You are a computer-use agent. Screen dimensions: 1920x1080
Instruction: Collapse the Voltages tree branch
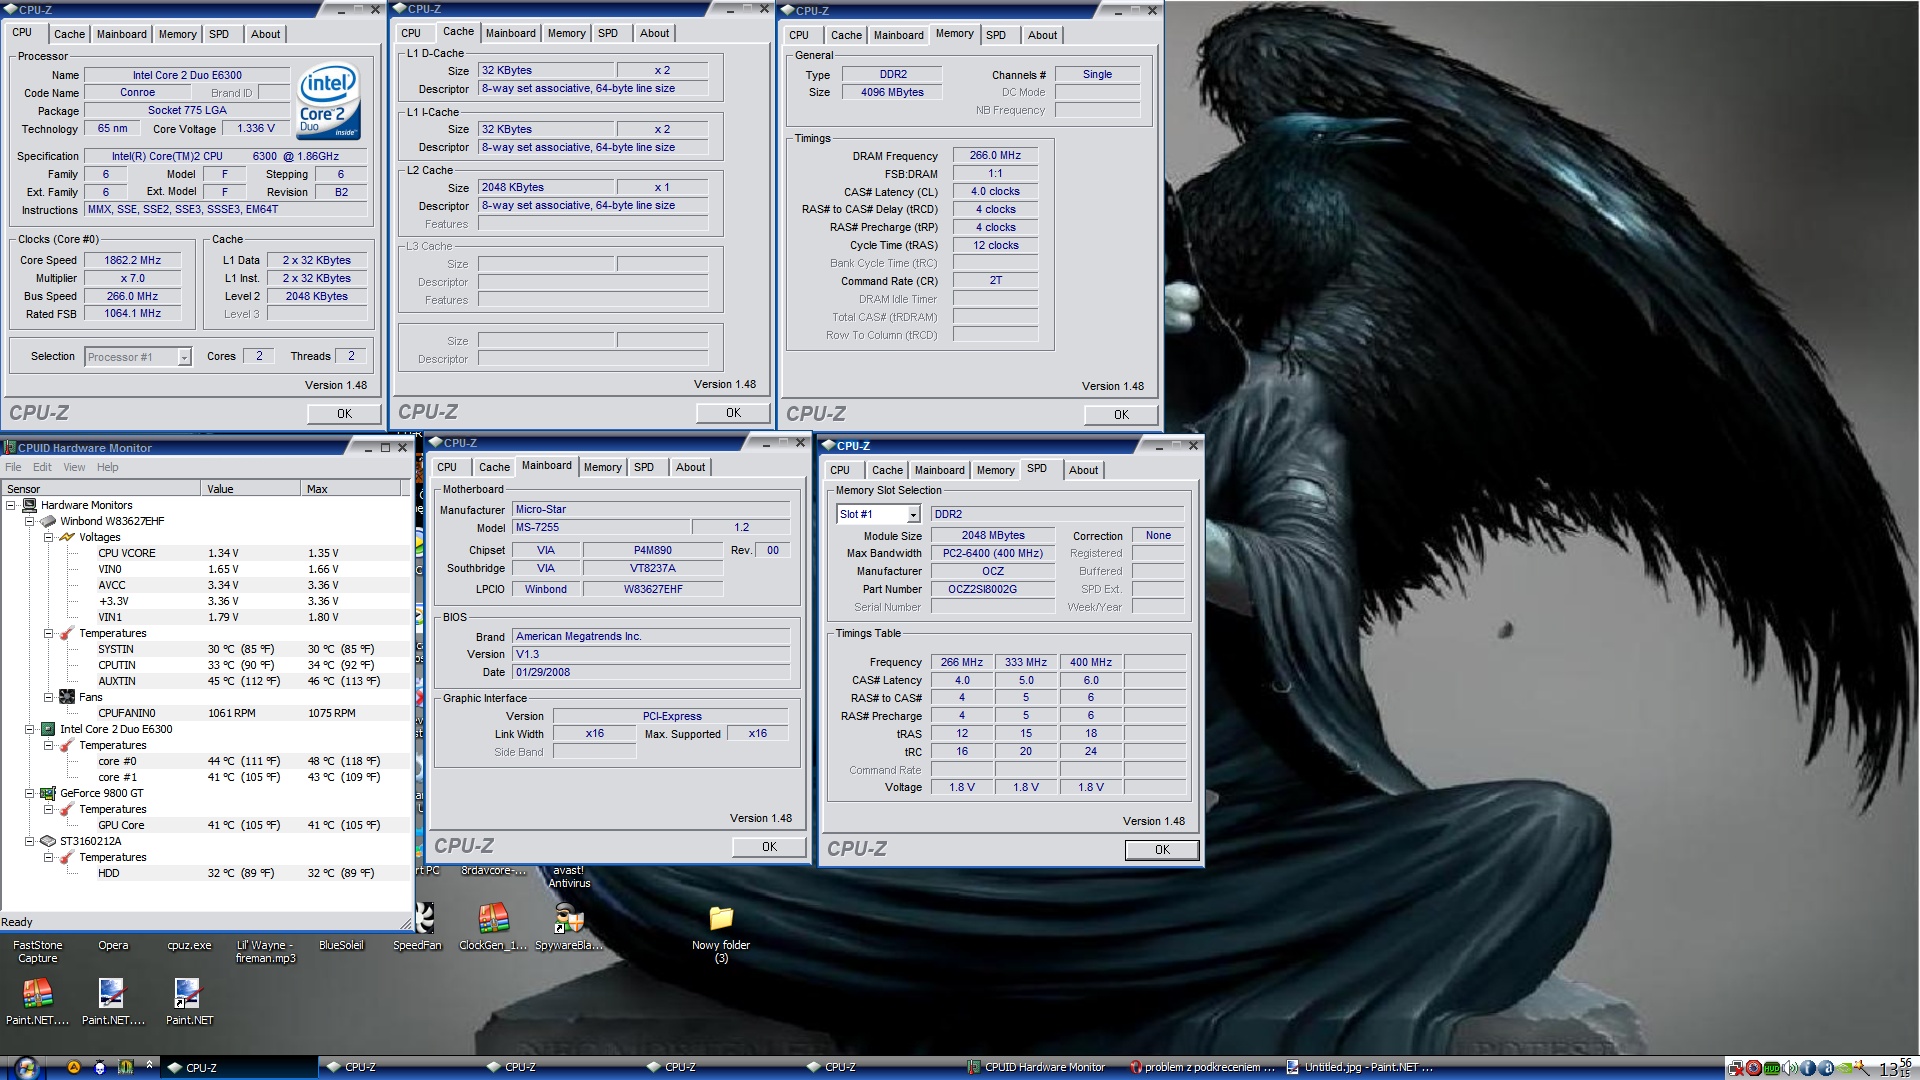48,537
